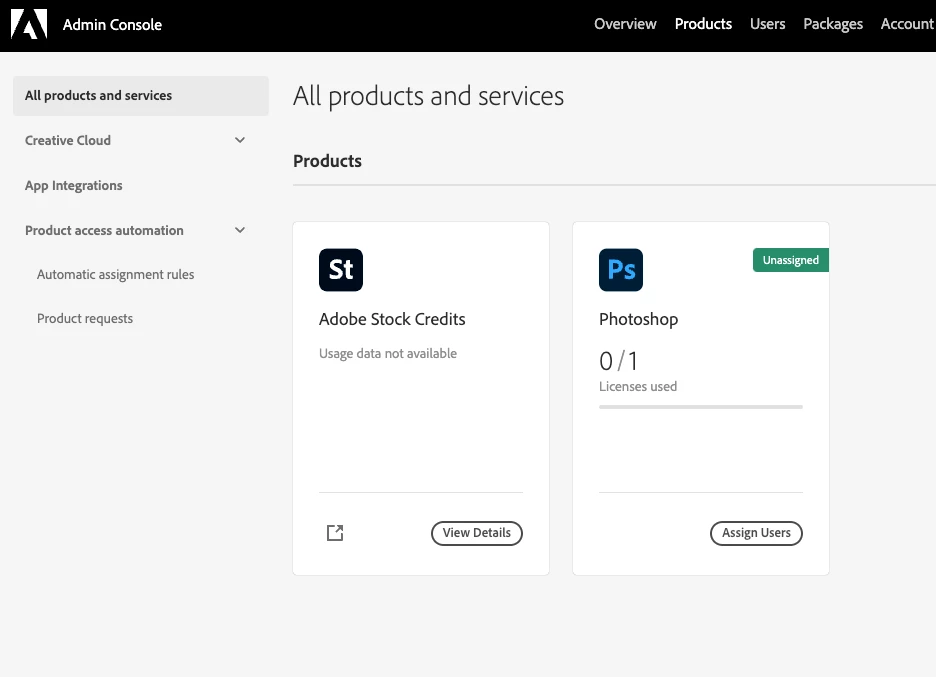Click the Admin Console title
The image size is (936, 677).
pyautogui.click(x=112, y=24)
